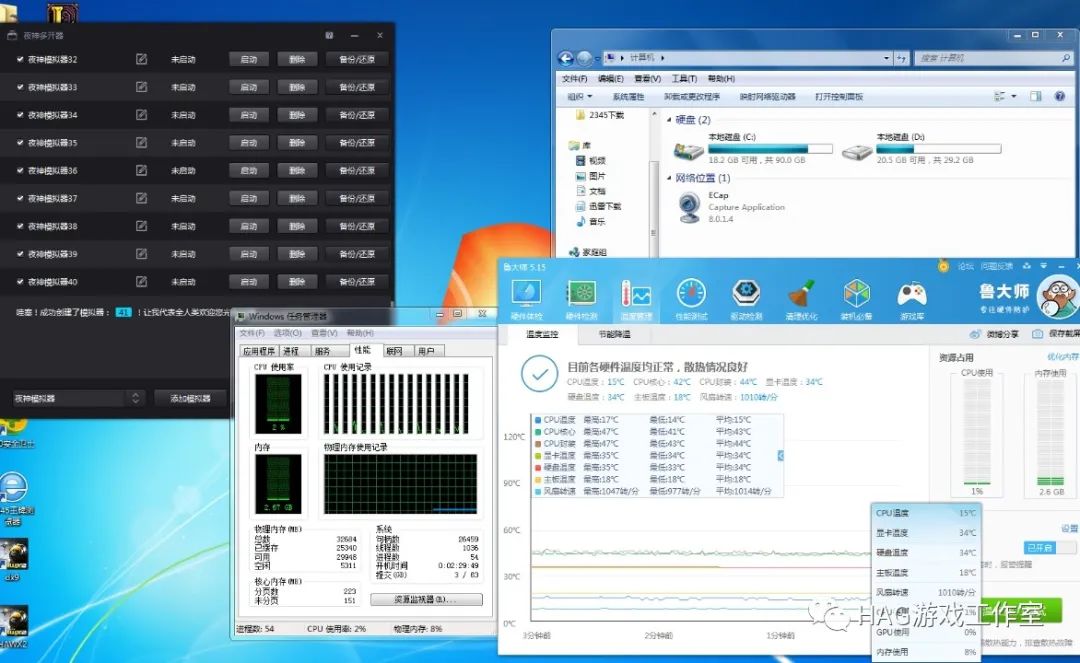1080x663 pixels.
Task: Uncheck the 夜神模拟器35 checkbox
Action: 20,143
